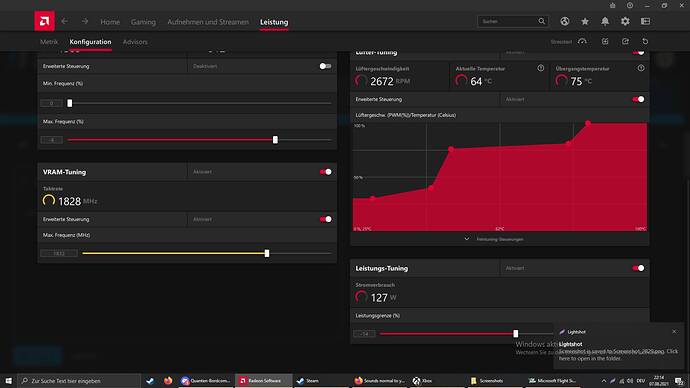Start Stresstest via the gauge icon

click(582, 41)
